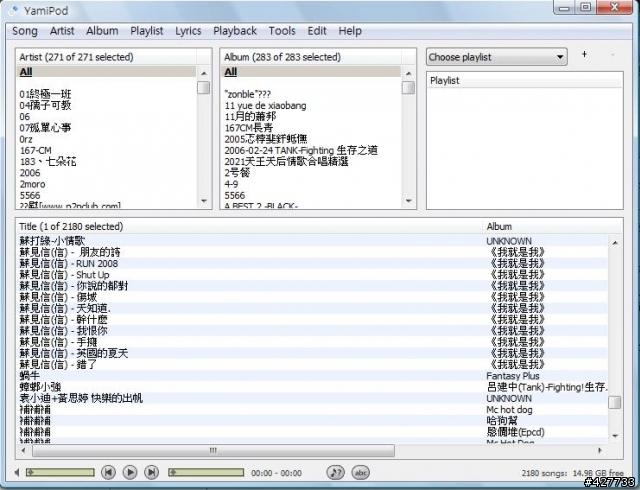Open the Edit menu

(317, 31)
